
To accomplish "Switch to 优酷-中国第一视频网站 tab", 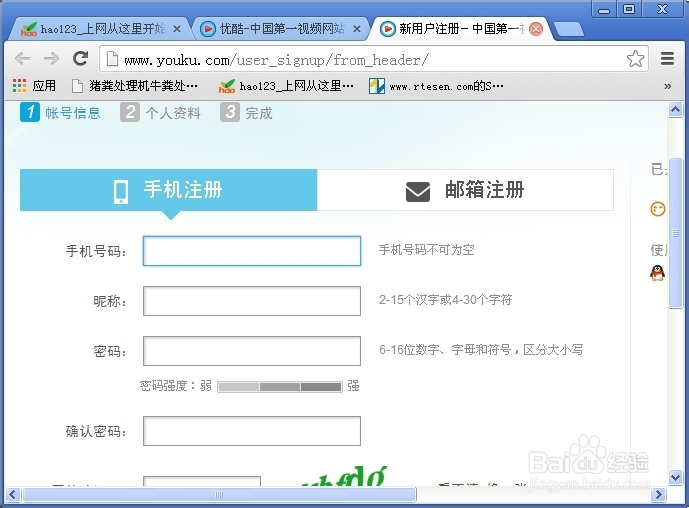I will point(281,29).
